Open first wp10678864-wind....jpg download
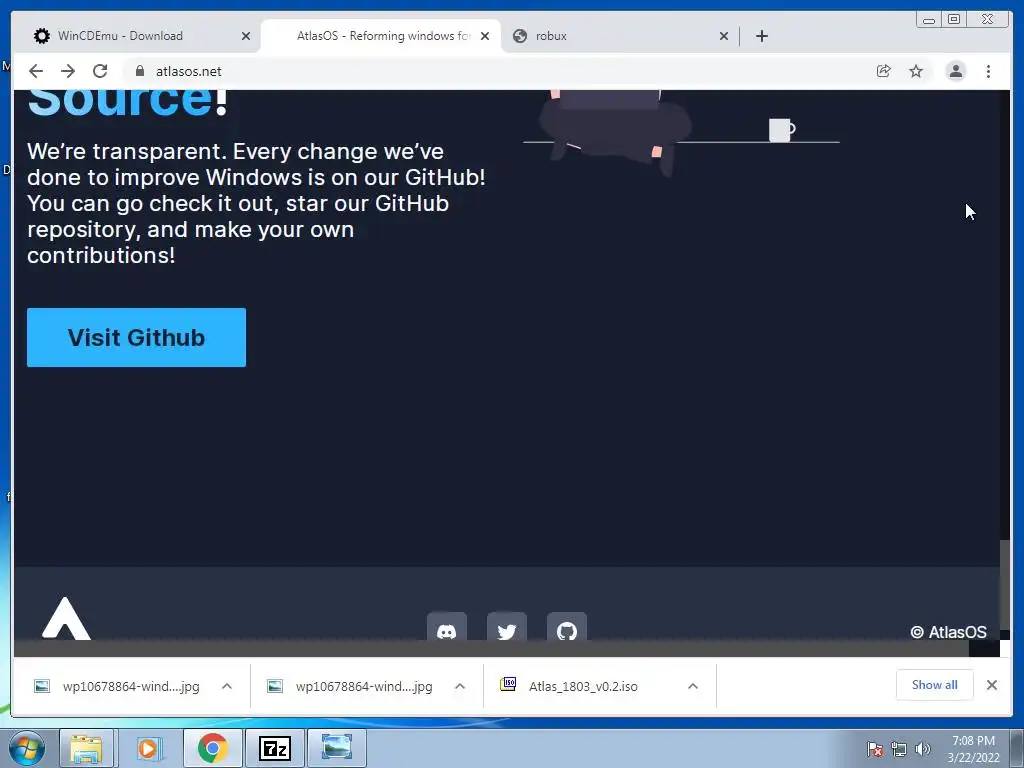 click(118, 686)
